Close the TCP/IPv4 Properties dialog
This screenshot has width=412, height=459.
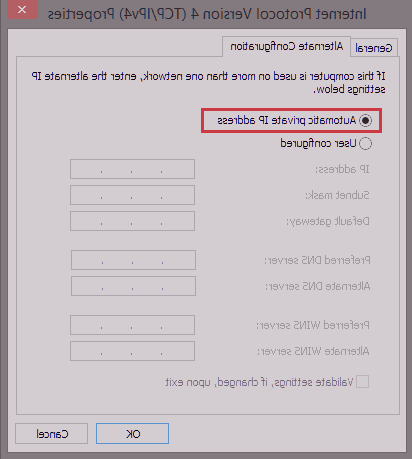pyautogui.click(x=22, y=9)
